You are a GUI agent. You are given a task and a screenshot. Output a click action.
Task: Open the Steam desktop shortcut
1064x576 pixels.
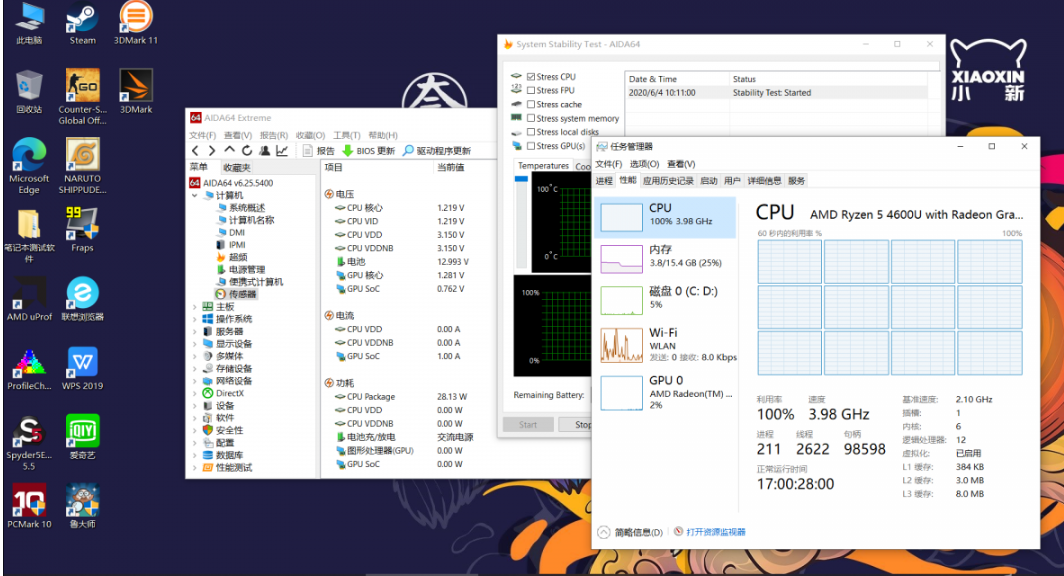[82, 22]
